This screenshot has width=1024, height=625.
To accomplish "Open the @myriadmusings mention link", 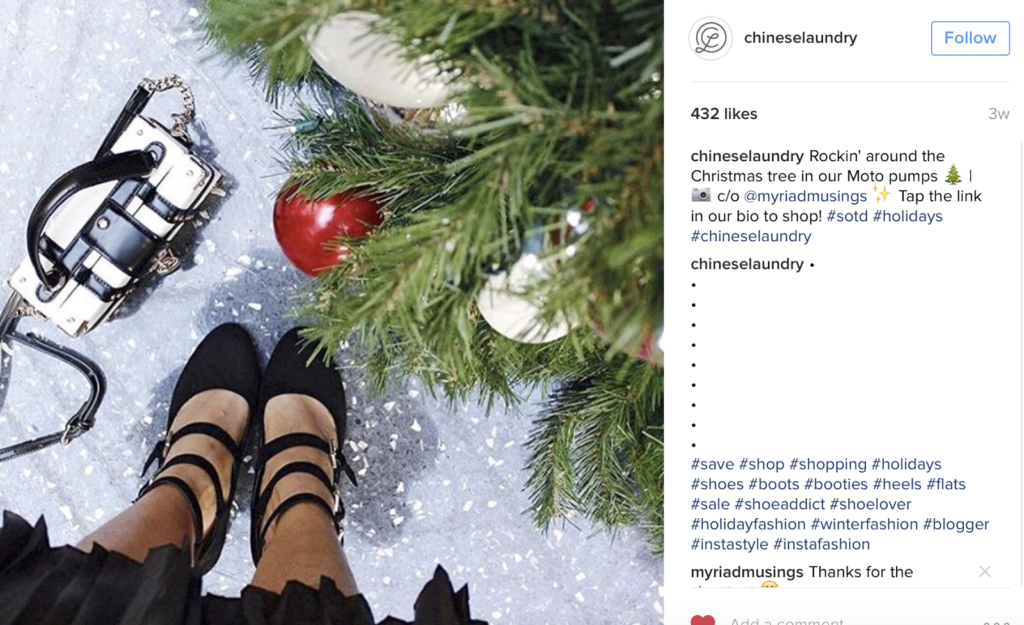I will [805, 196].
